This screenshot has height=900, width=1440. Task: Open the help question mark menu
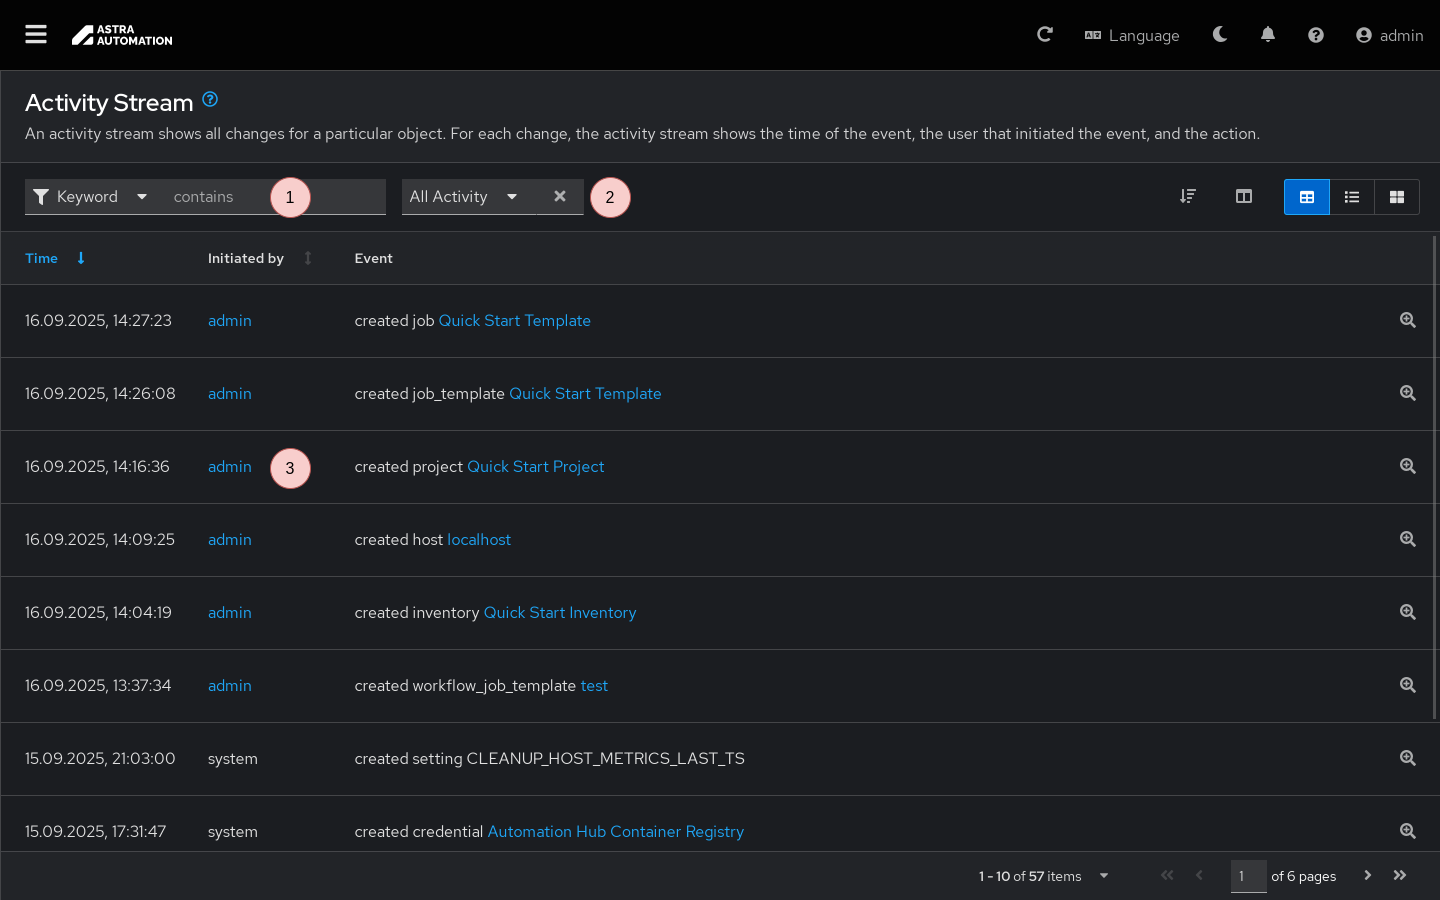pyautogui.click(x=1316, y=35)
